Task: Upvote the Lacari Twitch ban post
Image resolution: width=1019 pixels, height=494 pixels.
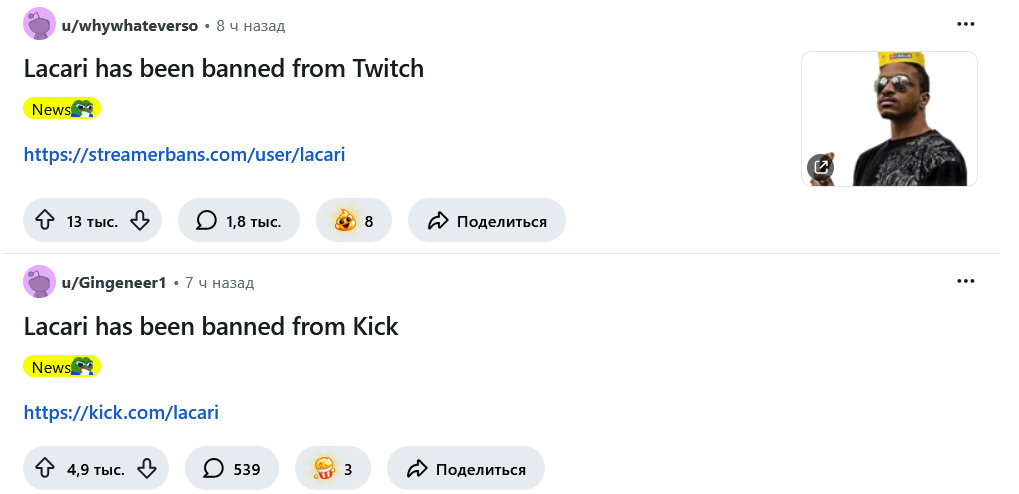Action: (44, 221)
